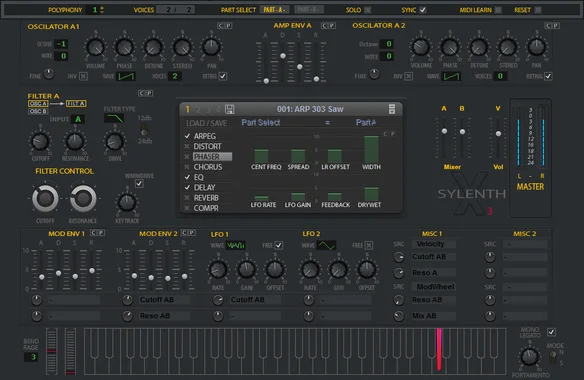The height and width of the screenshot is (380, 584).
Task: Click the Filter A Drive knob
Action: [x=115, y=142]
